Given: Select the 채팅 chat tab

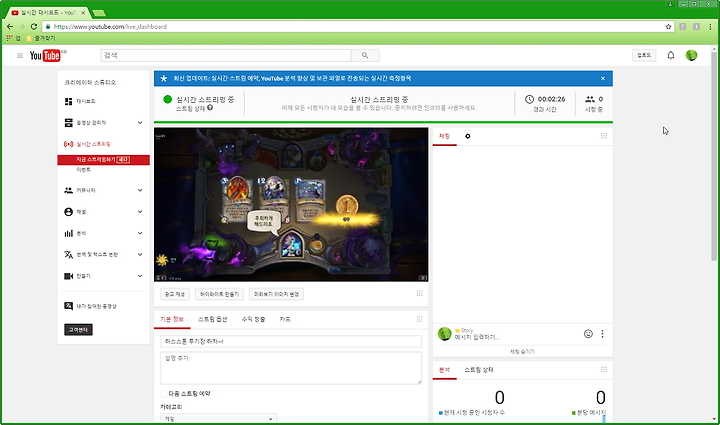Looking at the screenshot, I should (x=444, y=136).
